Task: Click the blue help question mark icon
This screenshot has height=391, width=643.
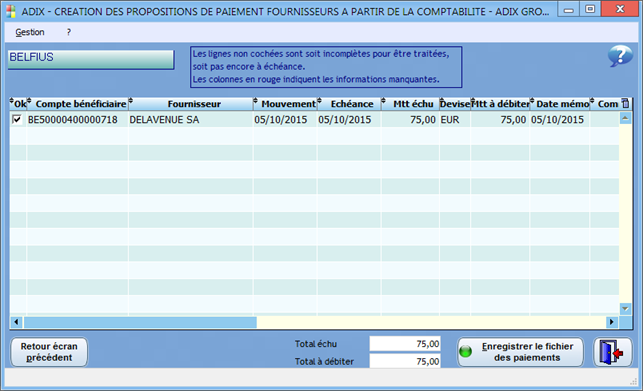Action: pyautogui.click(x=620, y=55)
